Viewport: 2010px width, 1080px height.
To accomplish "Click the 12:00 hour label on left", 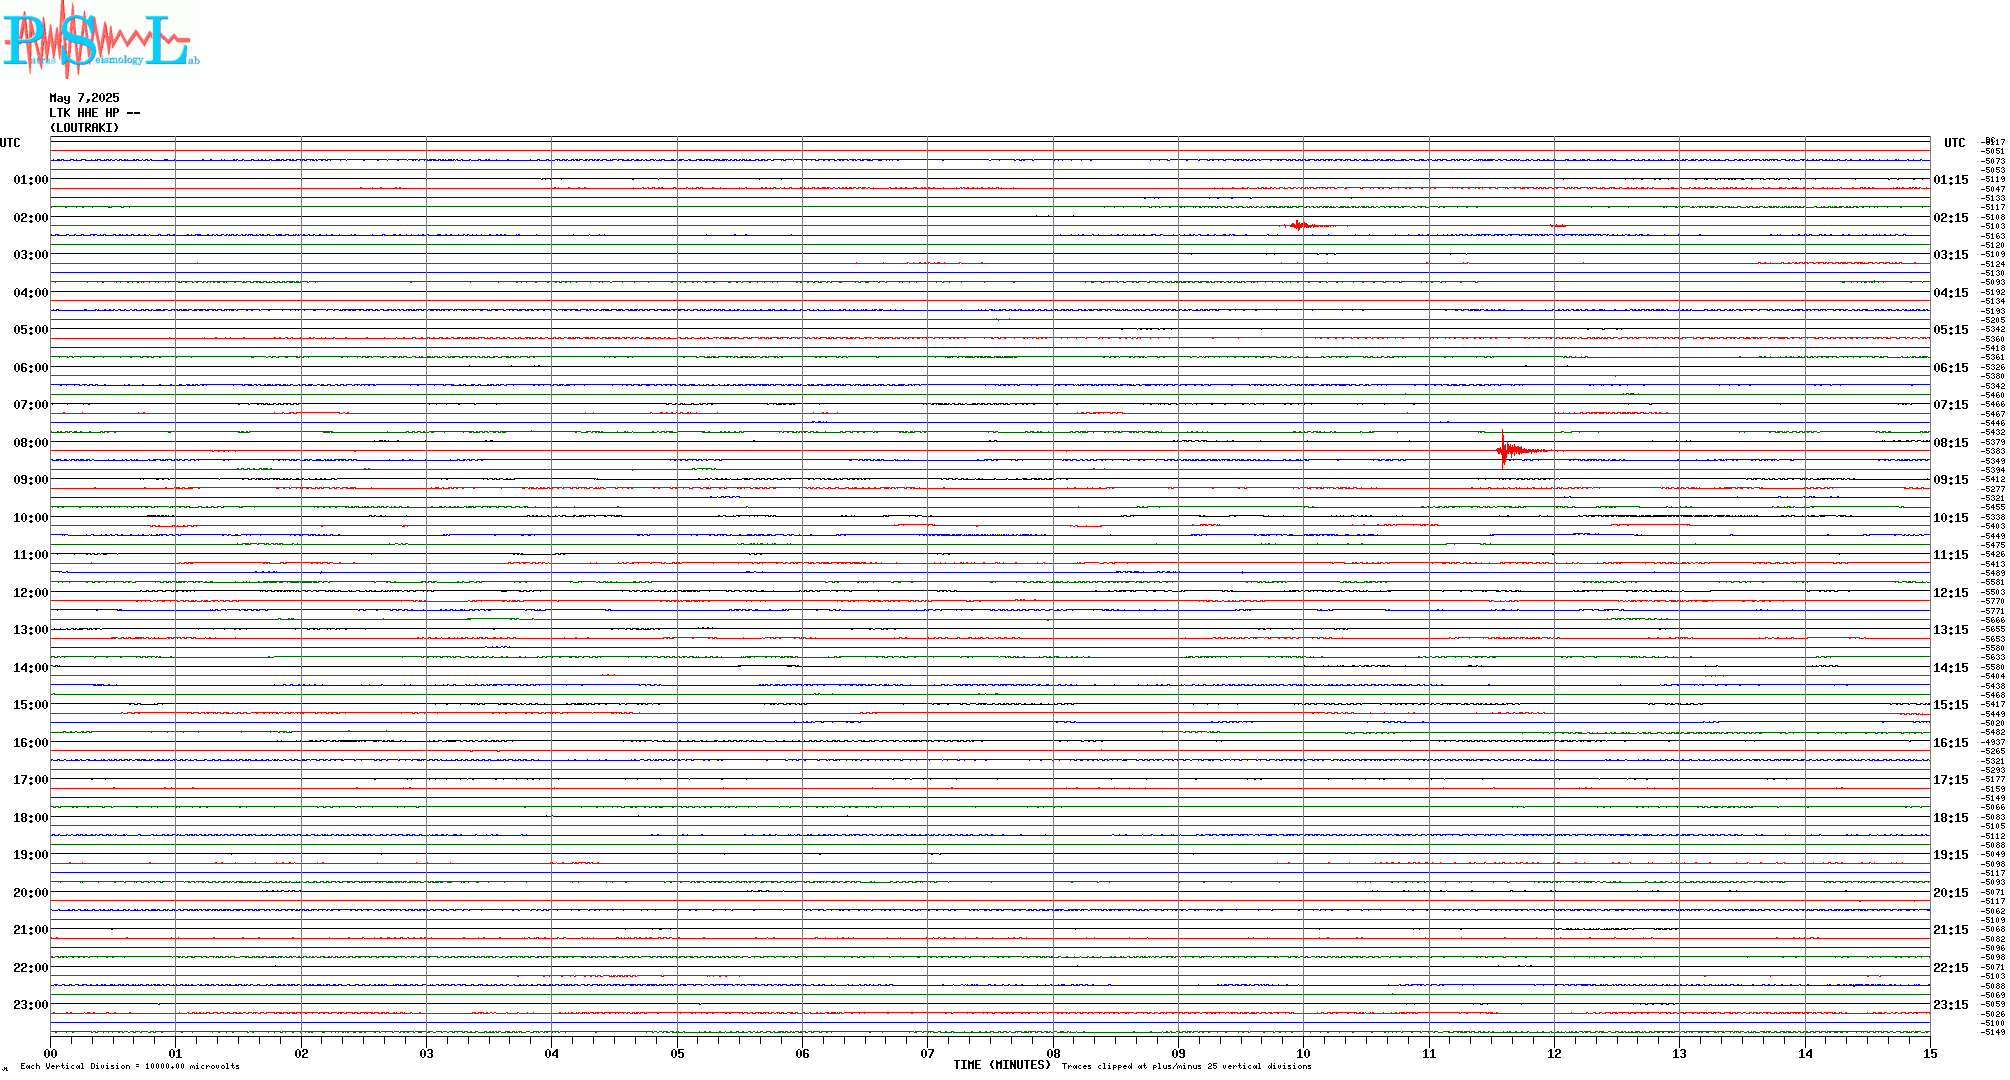I will tap(30, 593).
